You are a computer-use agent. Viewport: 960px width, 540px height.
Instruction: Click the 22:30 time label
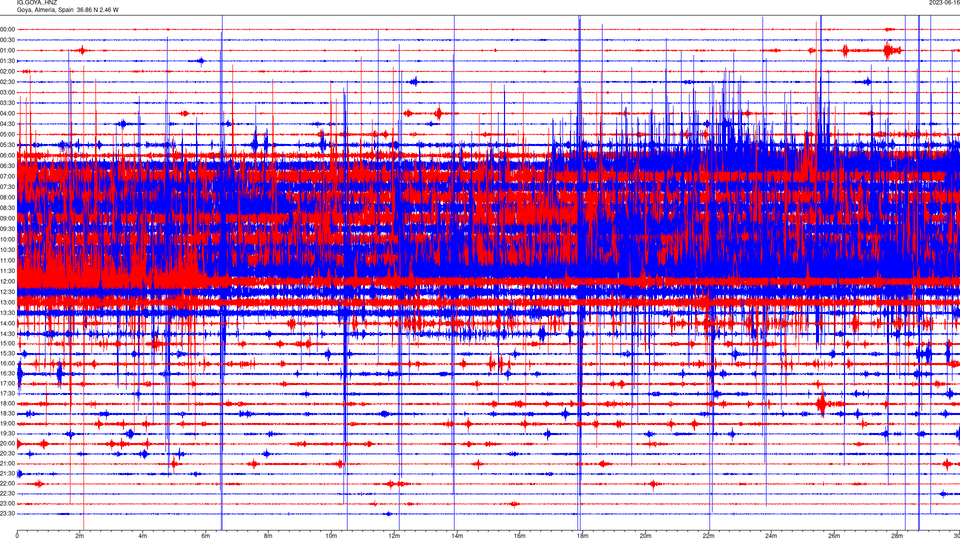7,493
